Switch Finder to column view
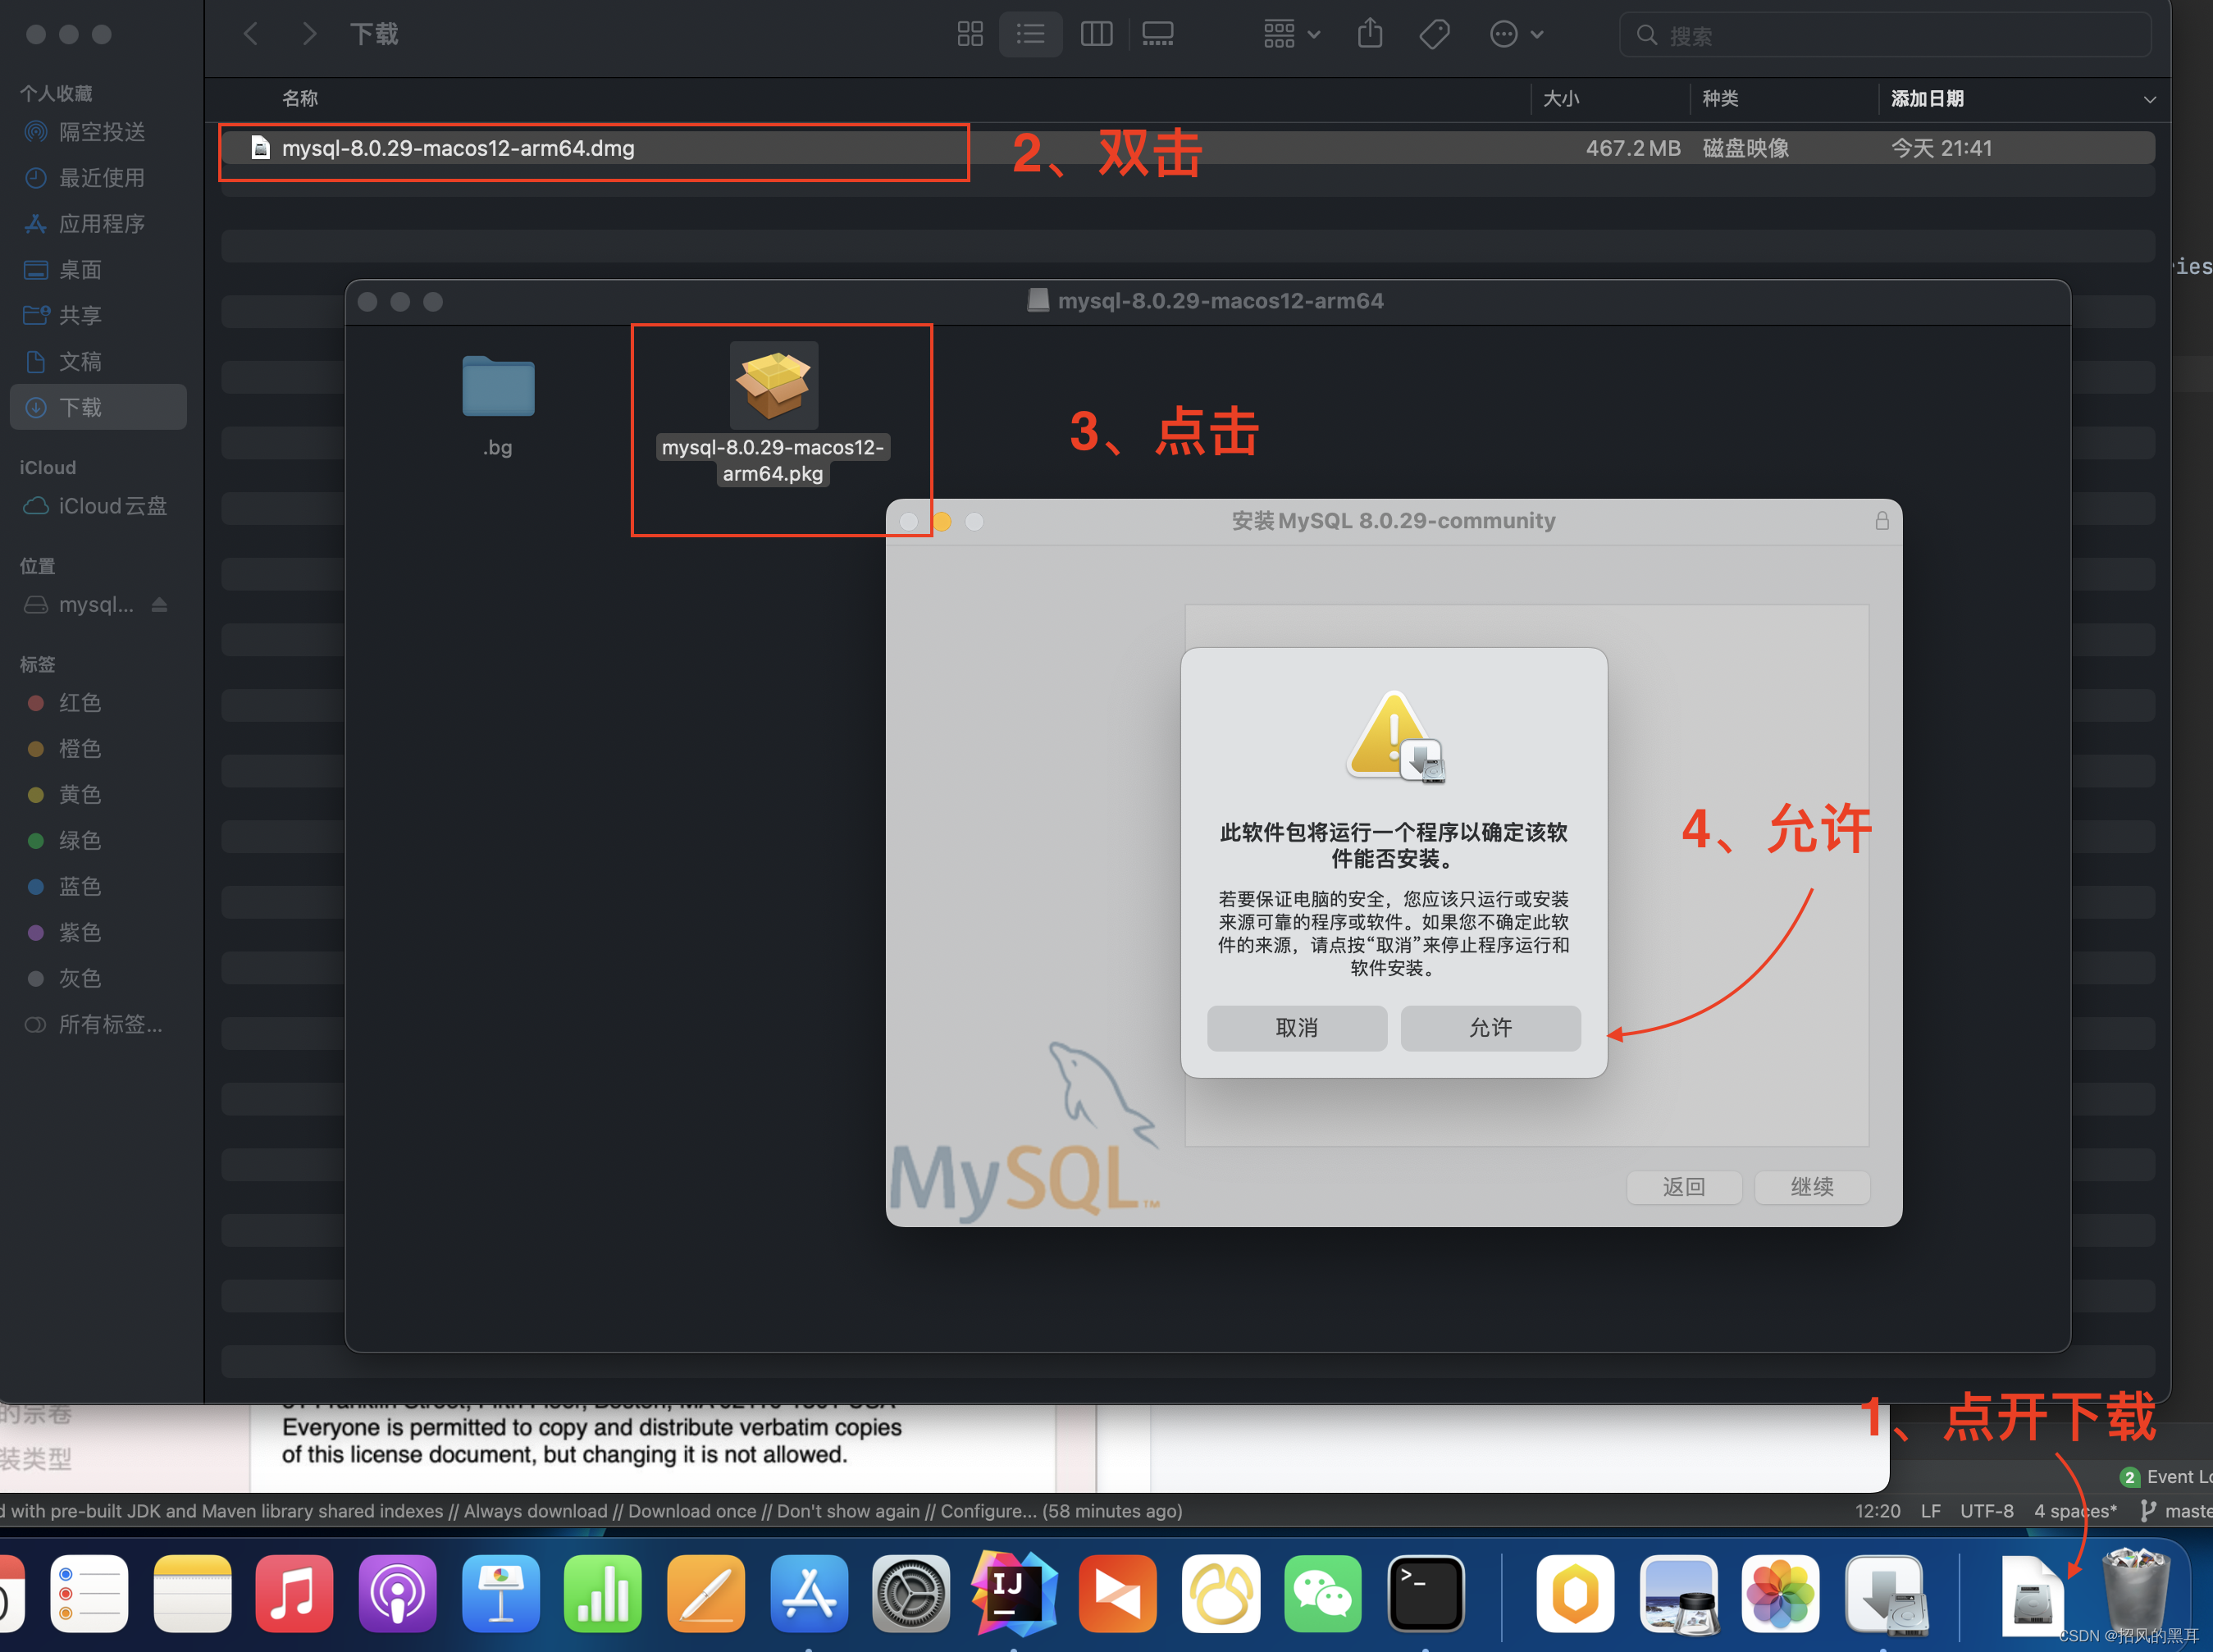Screen dimensions: 2213x1652 pos(1096,35)
